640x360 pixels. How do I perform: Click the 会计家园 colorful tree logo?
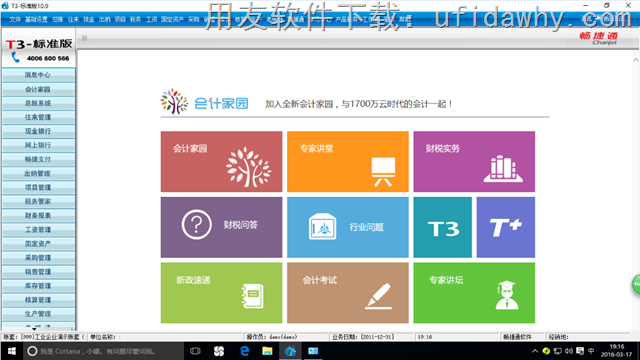pos(174,102)
